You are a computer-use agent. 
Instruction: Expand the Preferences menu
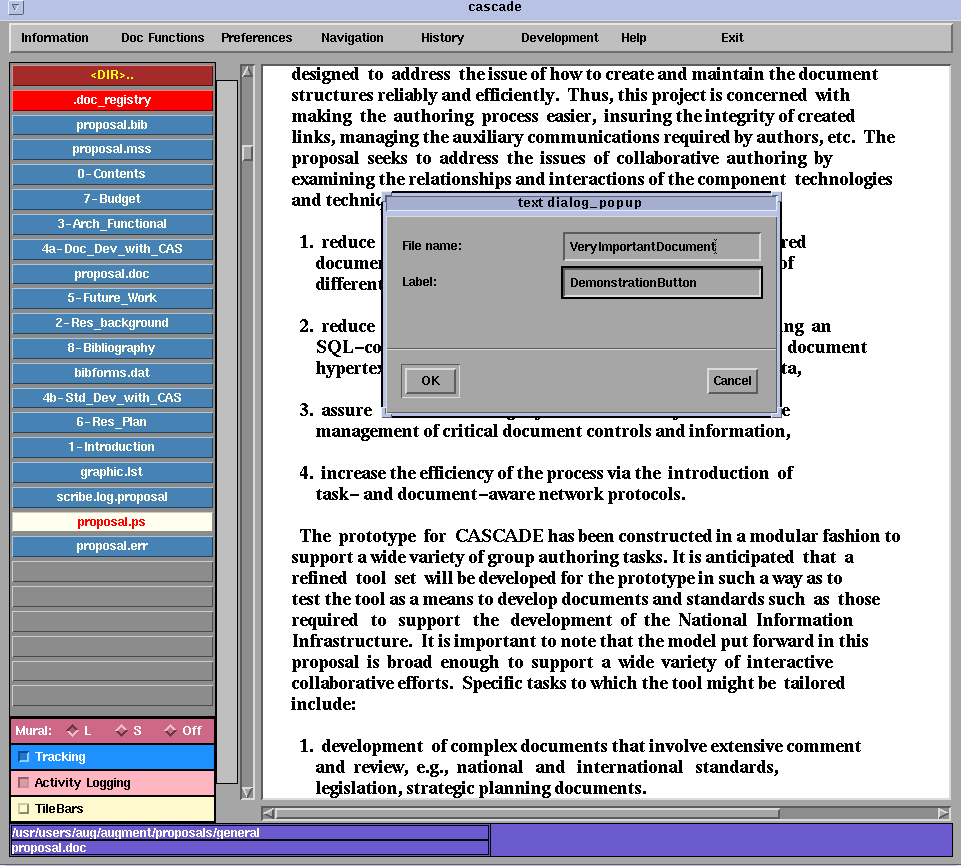point(256,38)
